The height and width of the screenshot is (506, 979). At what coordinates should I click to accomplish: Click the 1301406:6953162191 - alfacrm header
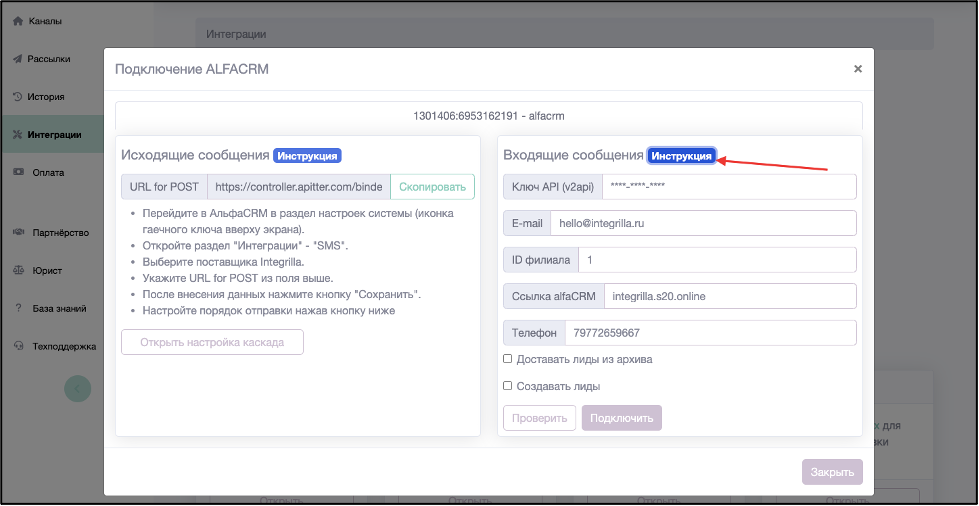coord(489,116)
